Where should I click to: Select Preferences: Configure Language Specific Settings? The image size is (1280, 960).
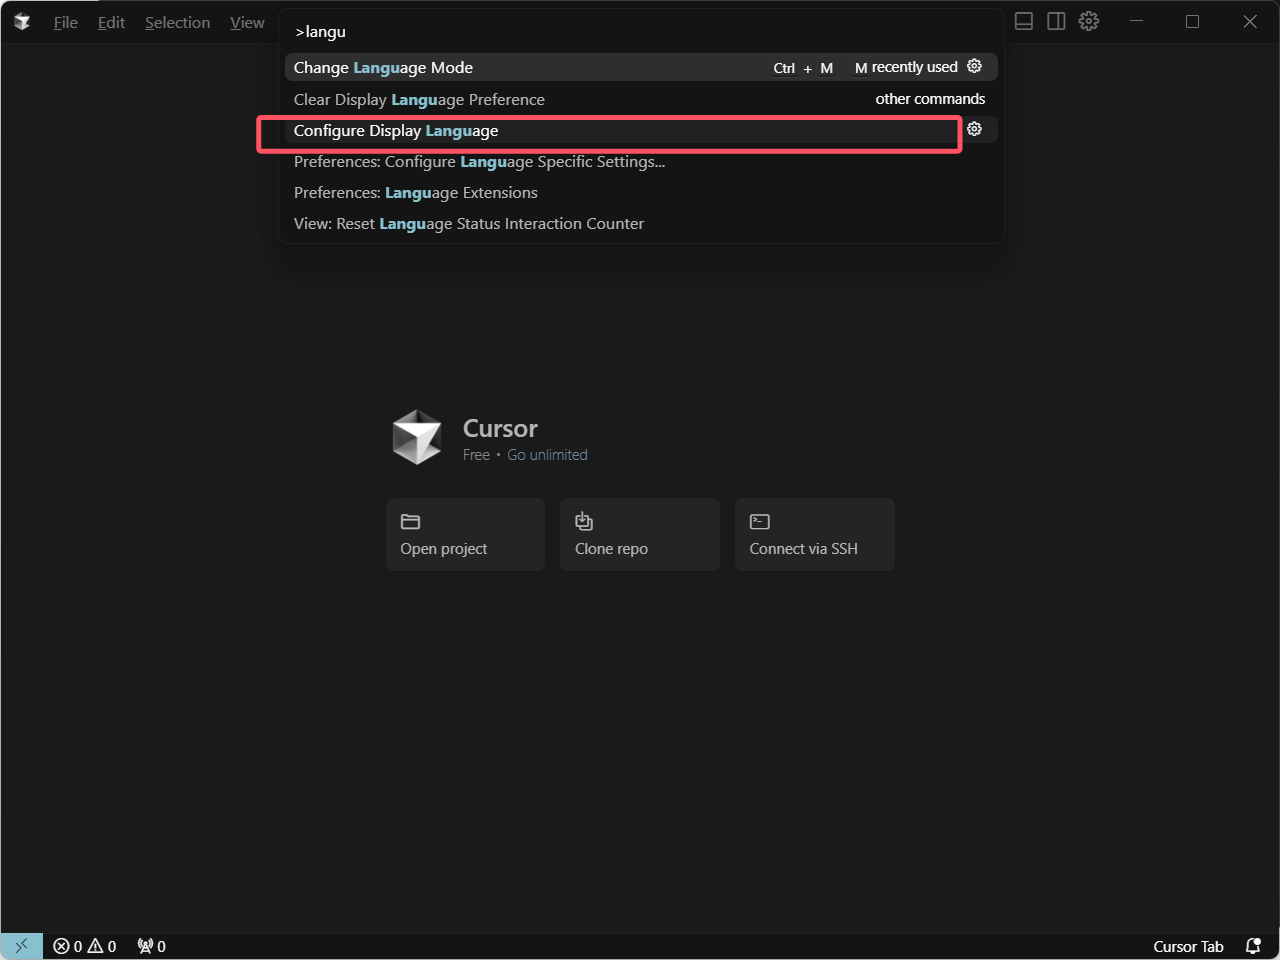(x=641, y=162)
